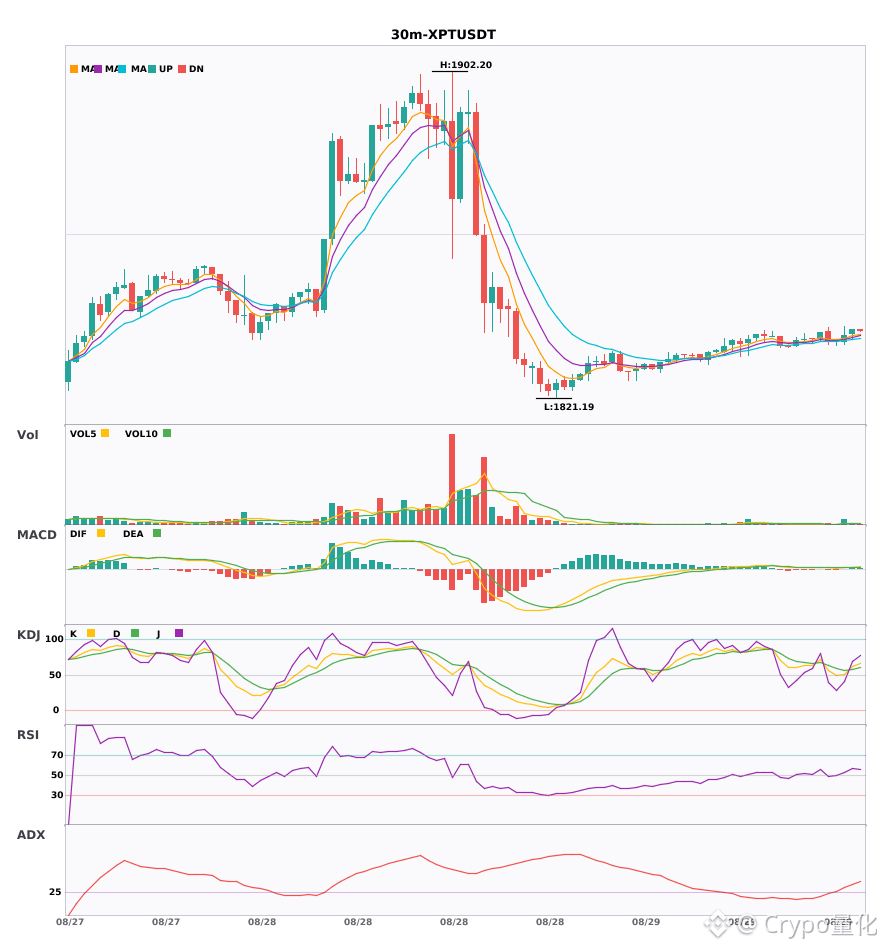Click the H:1902.20 high price label

click(466, 65)
